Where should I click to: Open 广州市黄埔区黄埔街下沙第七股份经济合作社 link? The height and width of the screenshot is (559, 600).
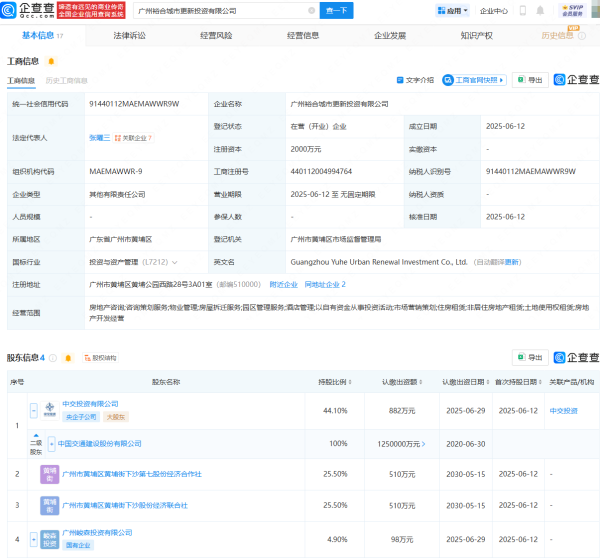(132, 474)
